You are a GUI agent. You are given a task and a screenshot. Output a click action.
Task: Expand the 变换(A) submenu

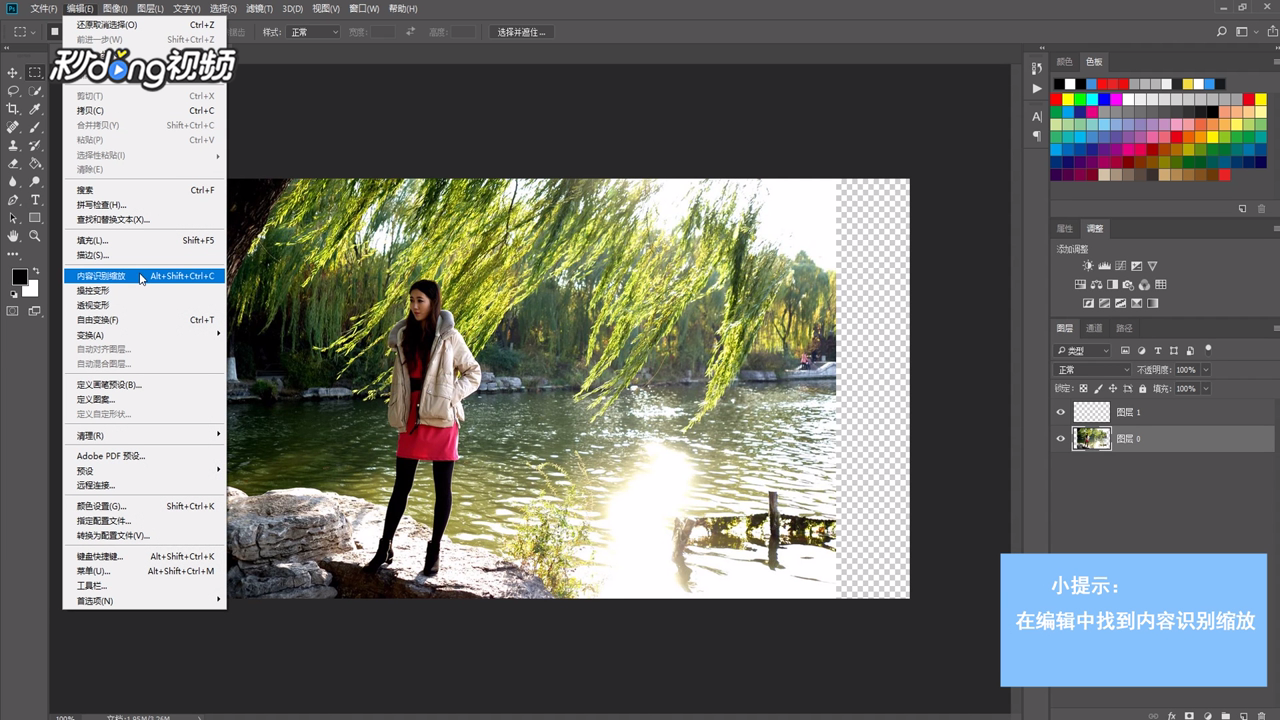(x=145, y=335)
